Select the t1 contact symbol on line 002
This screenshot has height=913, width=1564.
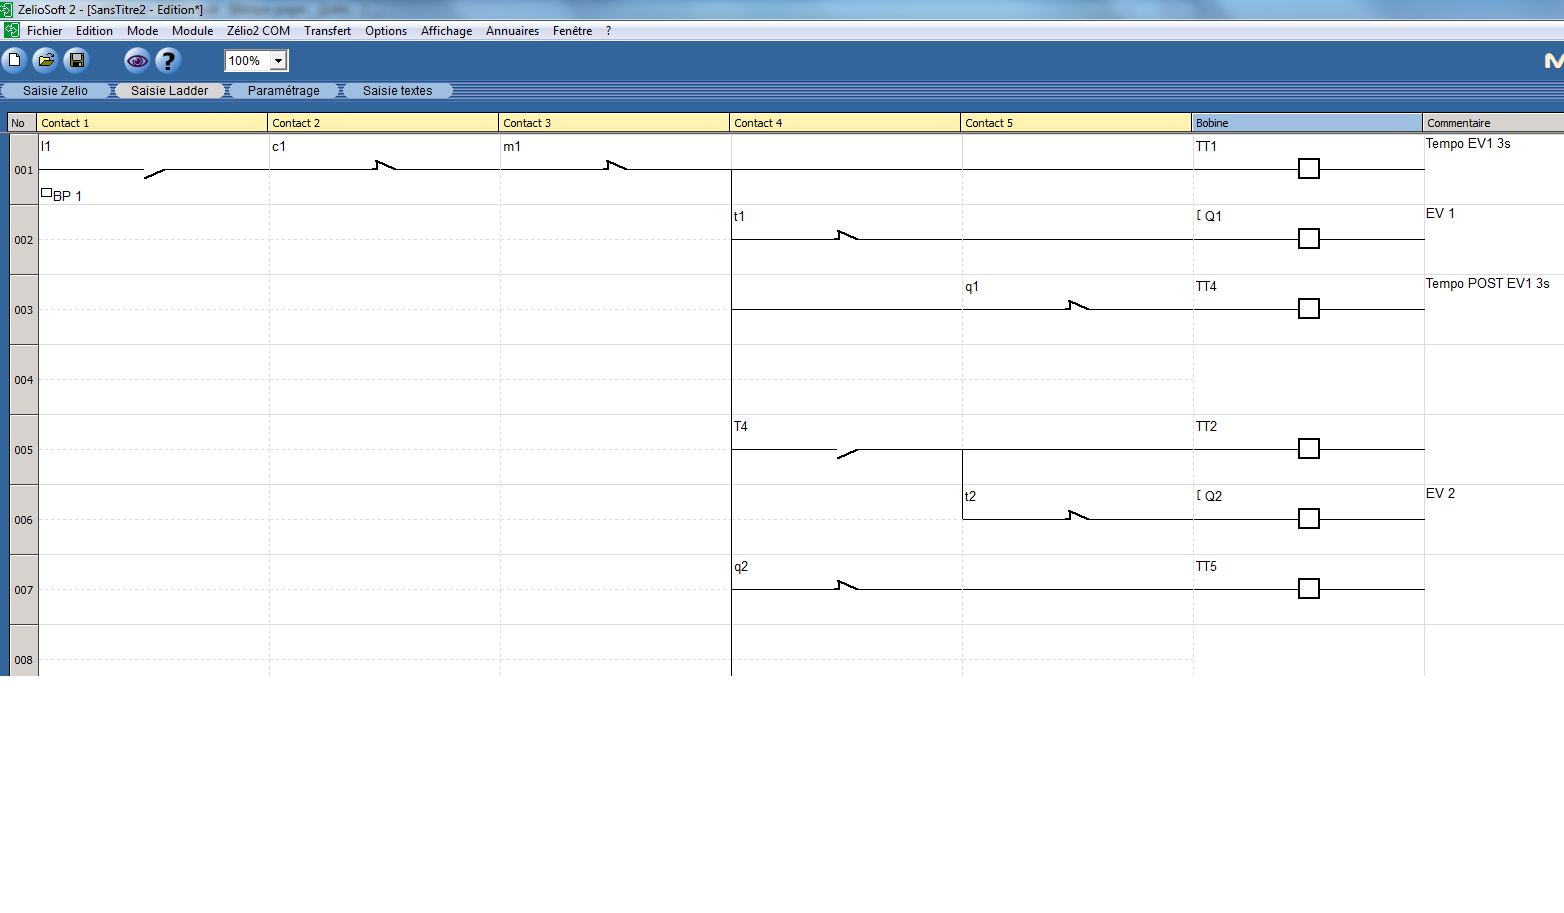coord(846,237)
